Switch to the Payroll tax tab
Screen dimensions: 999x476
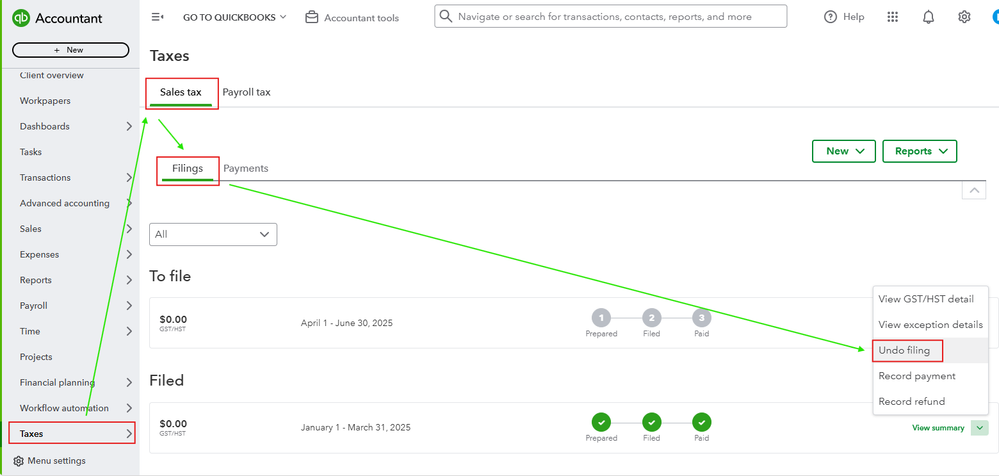click(x=246, y=92)
